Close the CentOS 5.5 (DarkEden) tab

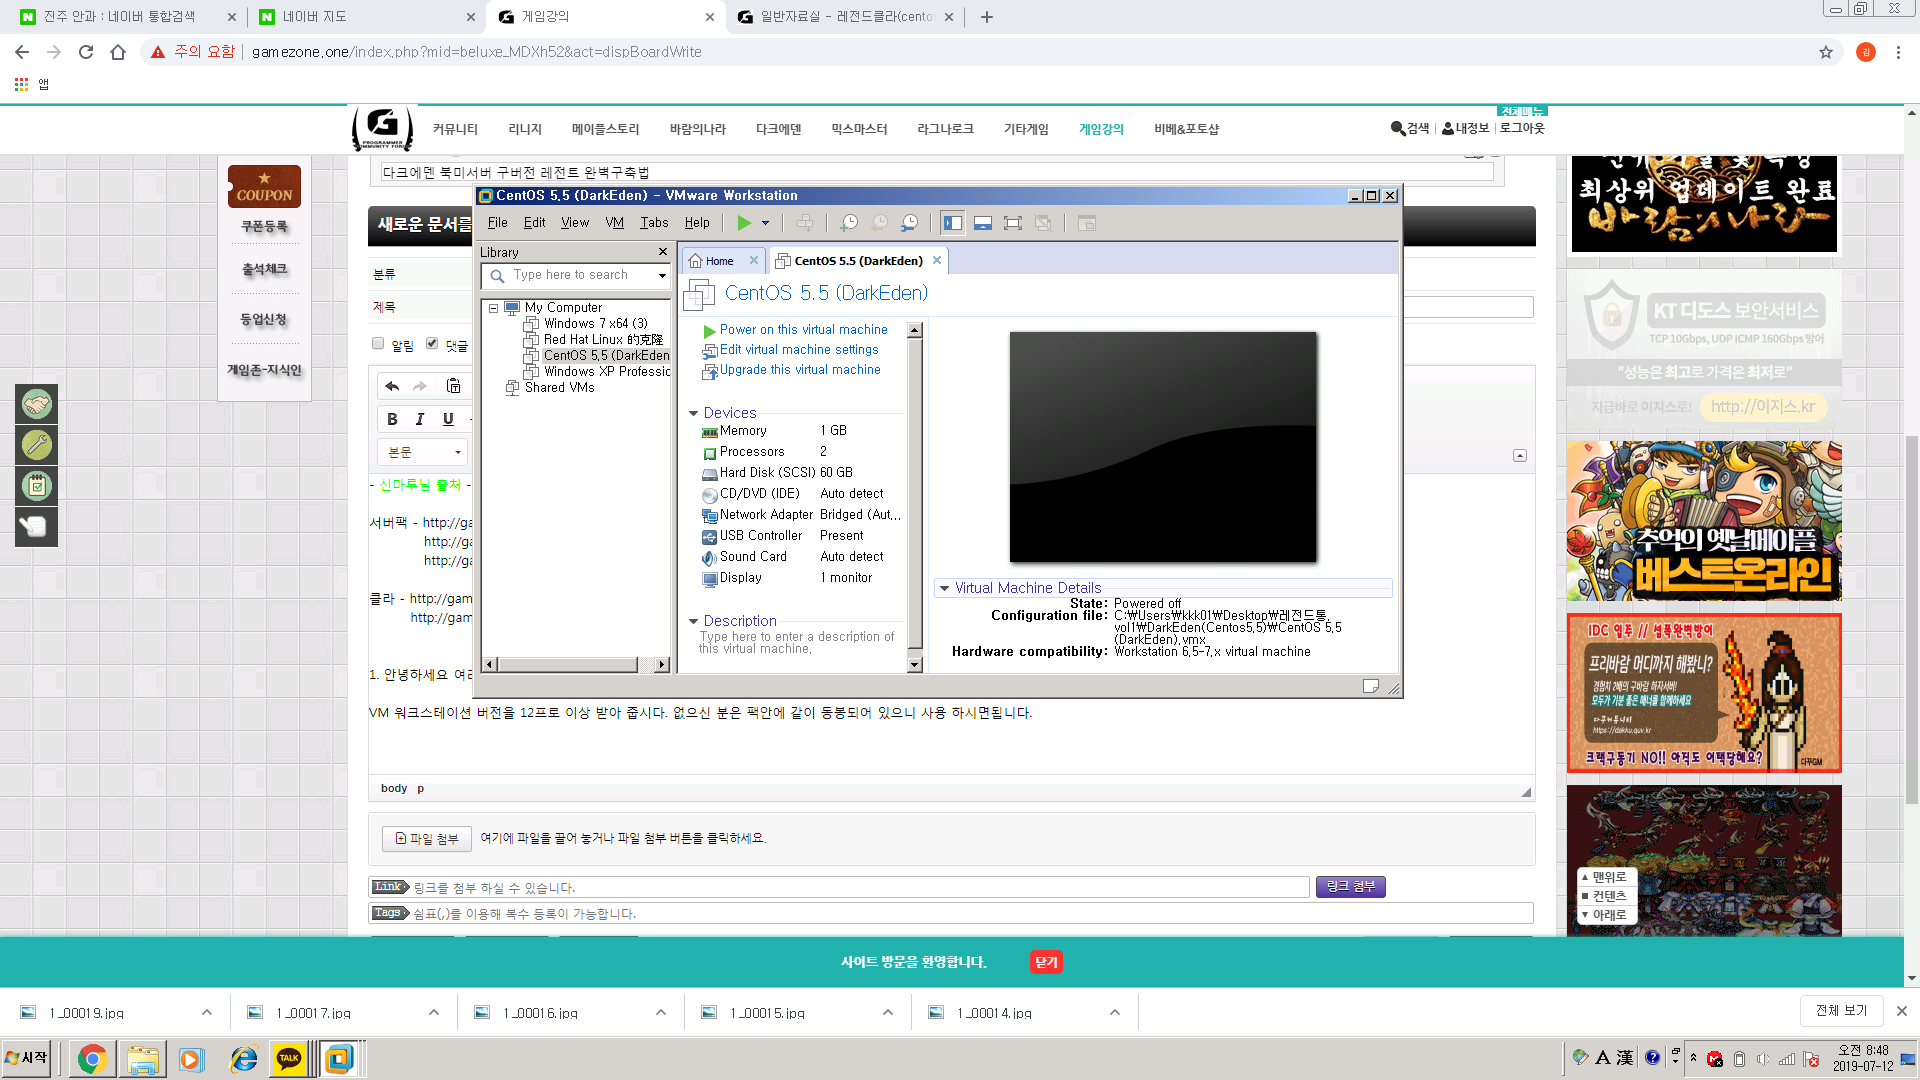[x=937, y=260]
